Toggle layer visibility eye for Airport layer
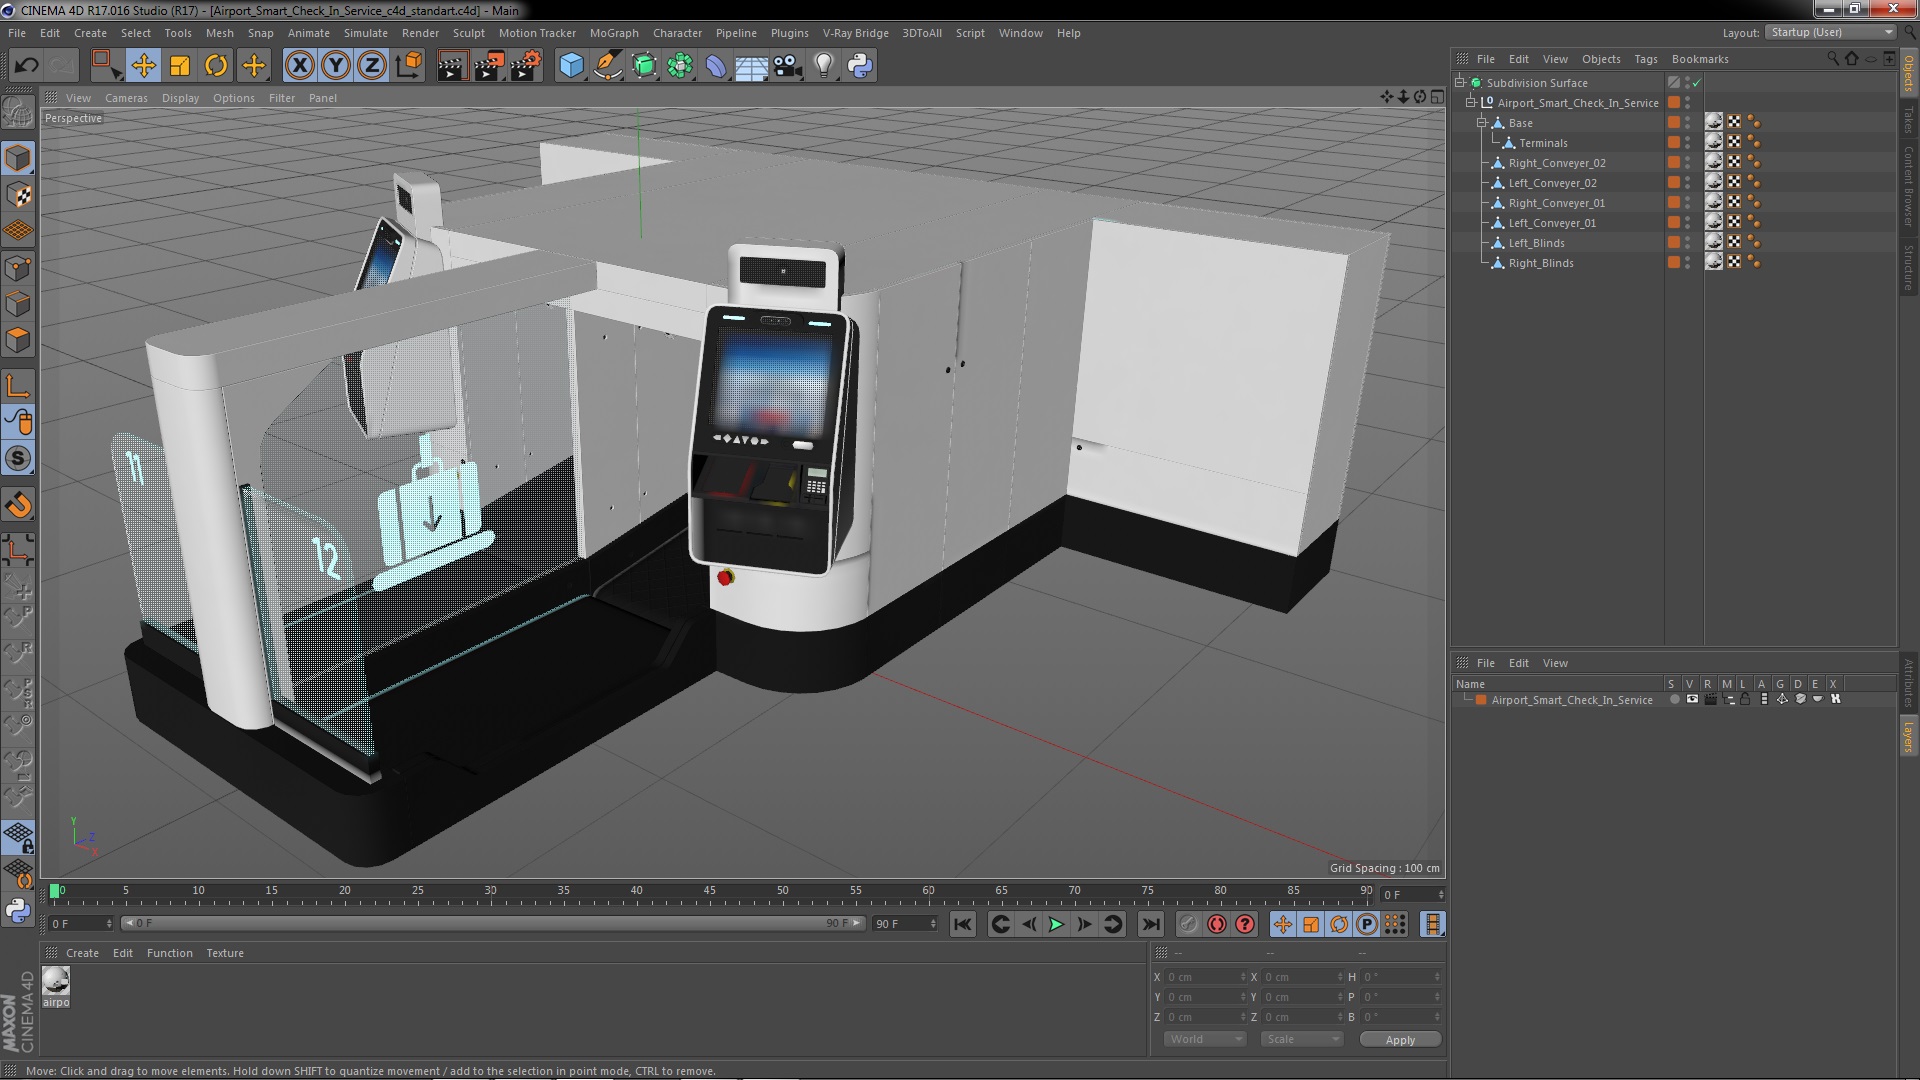The width and height of the screenshot is (1920, 1080). (1692, 700)
